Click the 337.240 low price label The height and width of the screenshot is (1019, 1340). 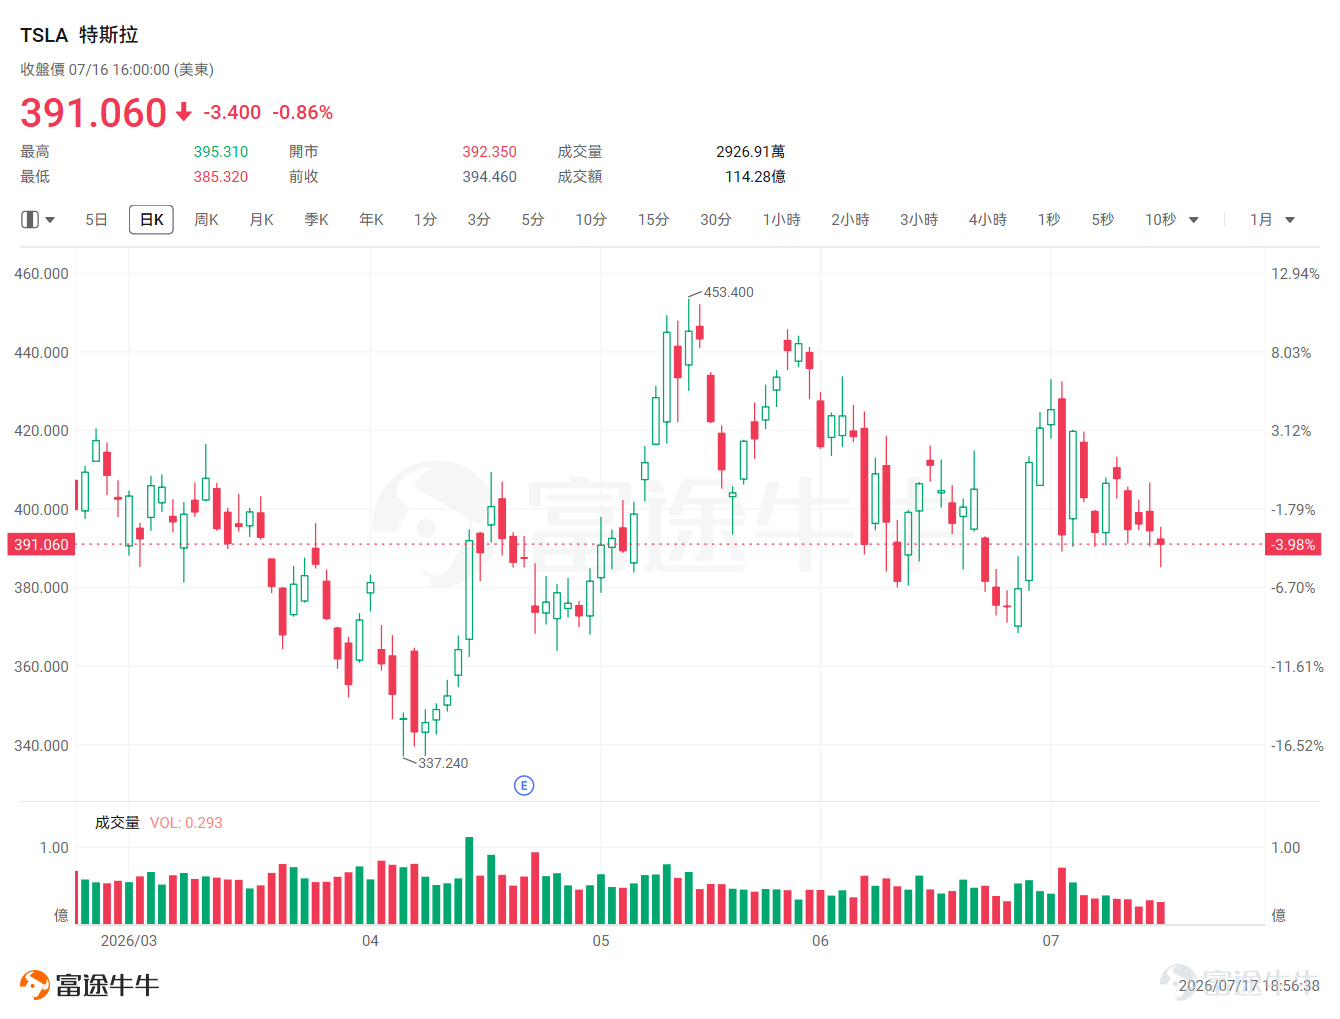tap(443, 763)
